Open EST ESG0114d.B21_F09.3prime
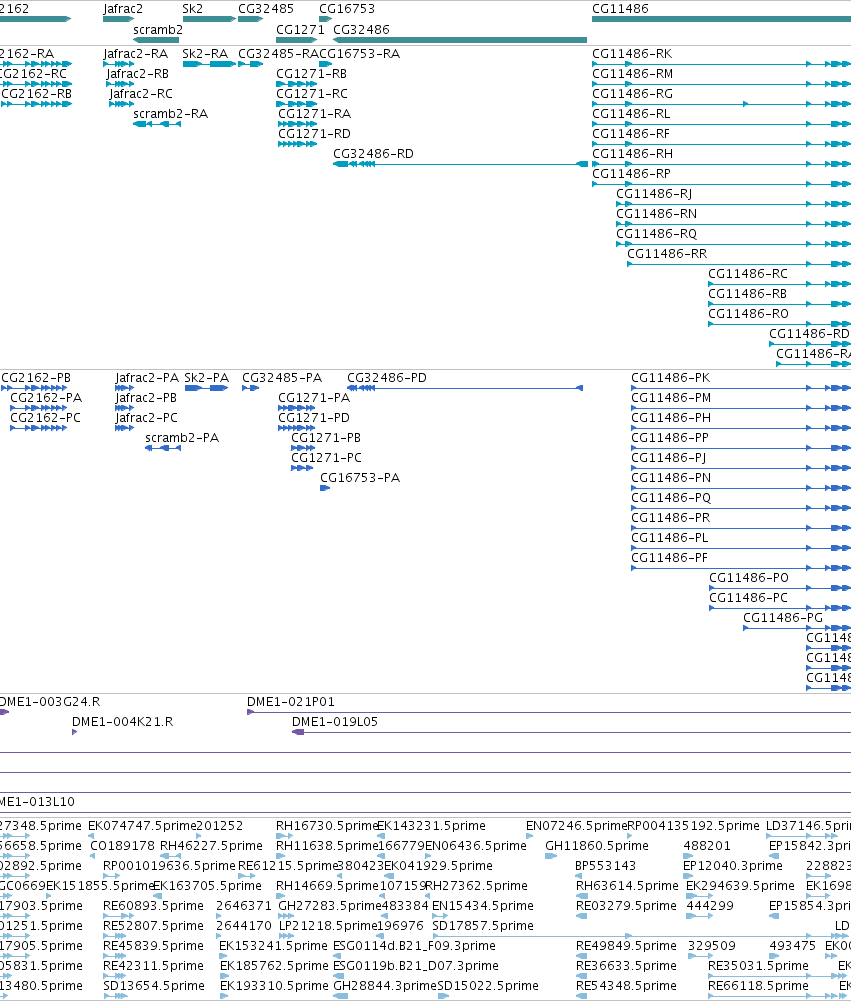851x1001 pixels. pos(414,946)
